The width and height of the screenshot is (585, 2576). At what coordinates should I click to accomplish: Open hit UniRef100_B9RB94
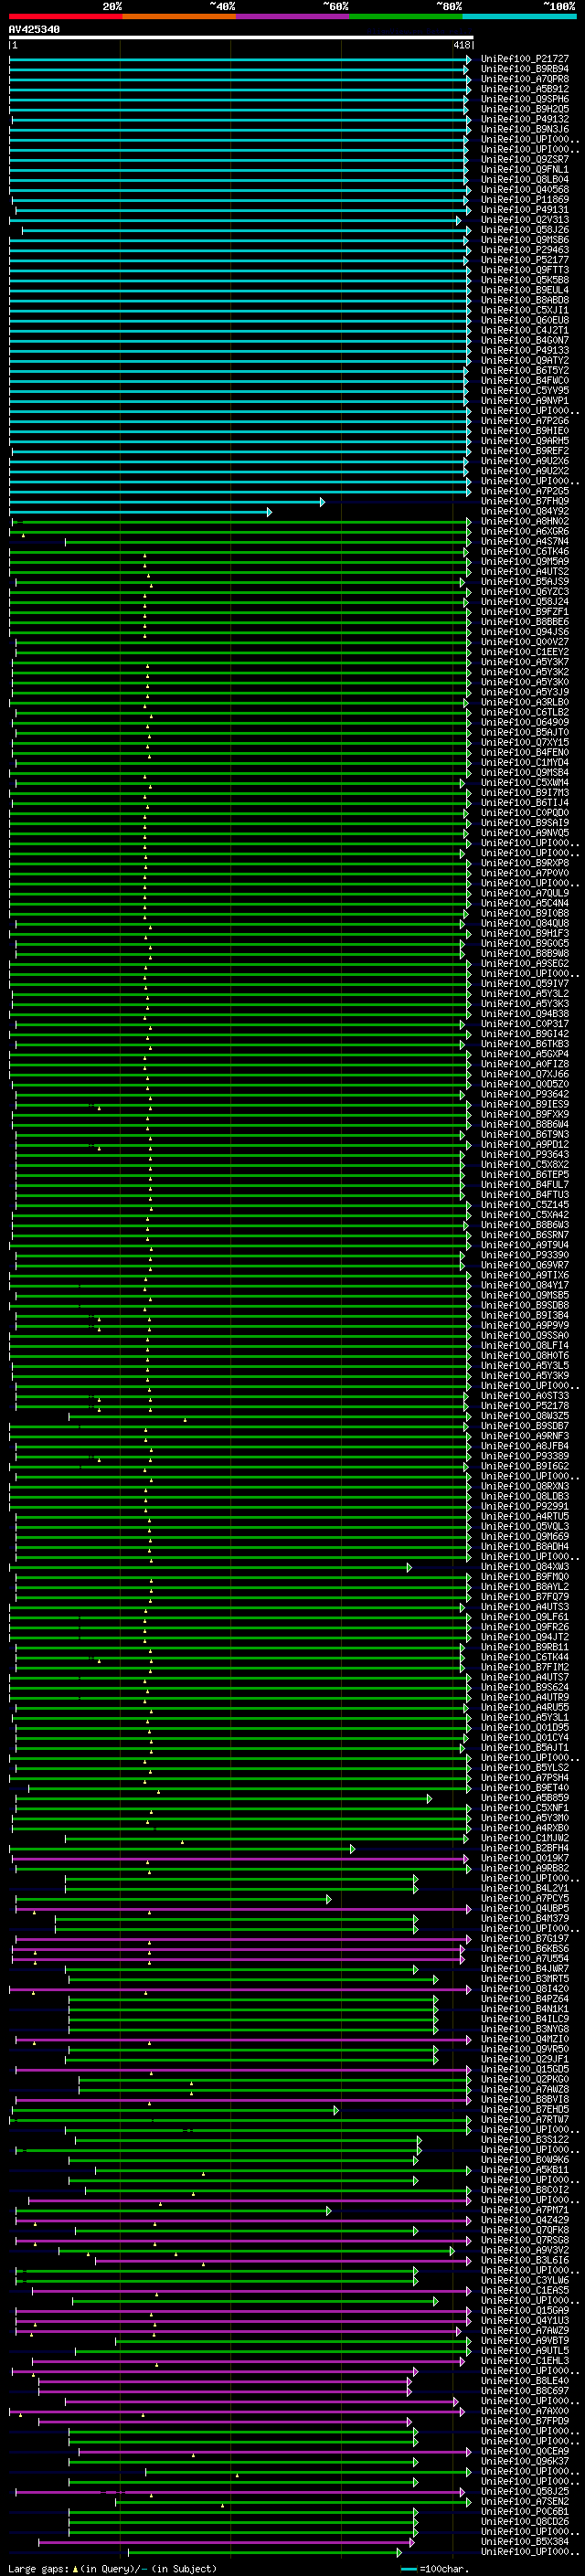[524, 69]
